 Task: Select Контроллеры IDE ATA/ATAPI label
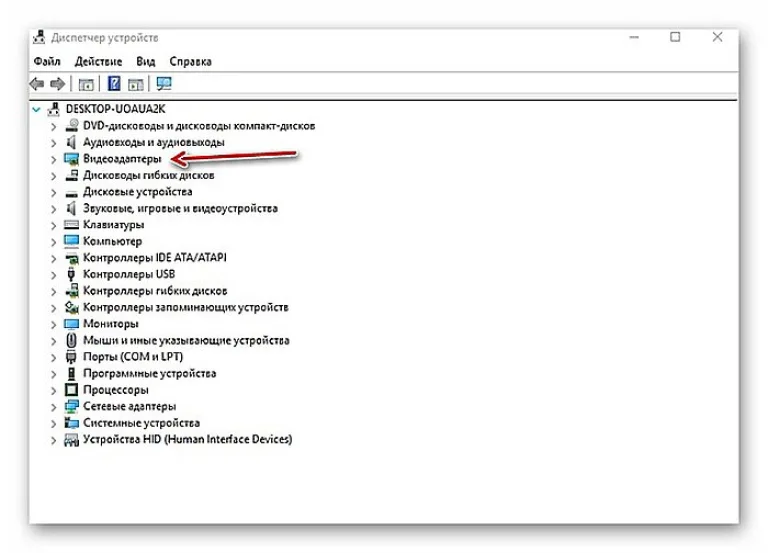(x=155, y=258)
